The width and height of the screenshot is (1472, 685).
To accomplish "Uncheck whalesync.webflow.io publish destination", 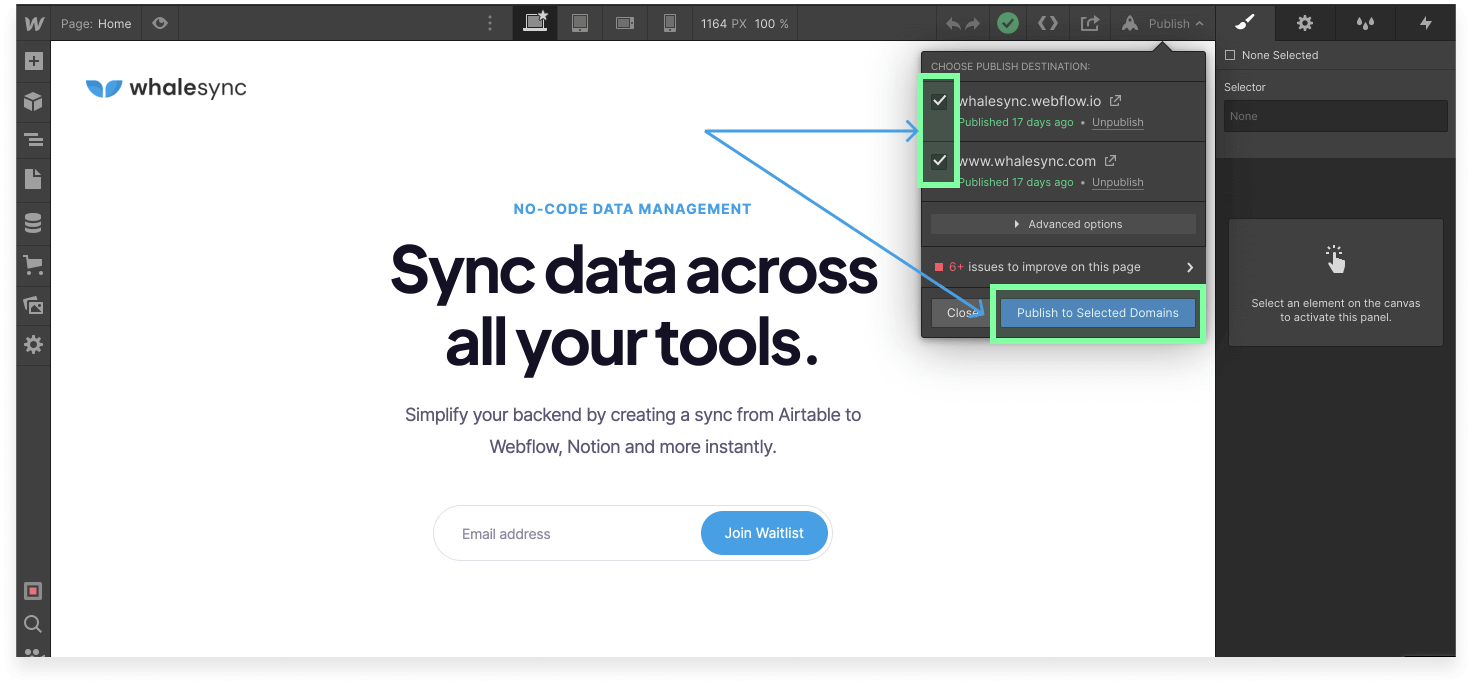I will tap(939, 101).
